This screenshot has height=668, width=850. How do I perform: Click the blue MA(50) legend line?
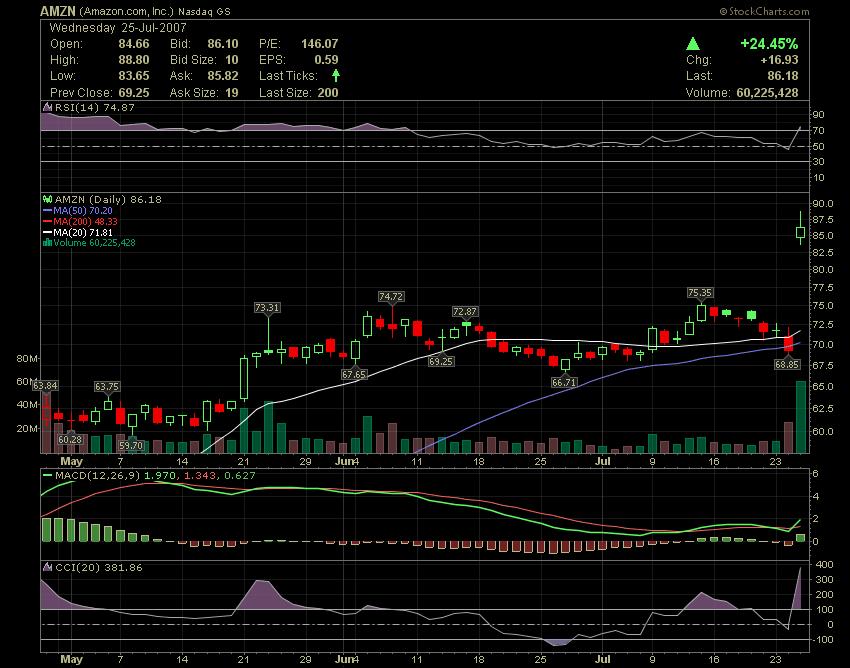(48, 210)
